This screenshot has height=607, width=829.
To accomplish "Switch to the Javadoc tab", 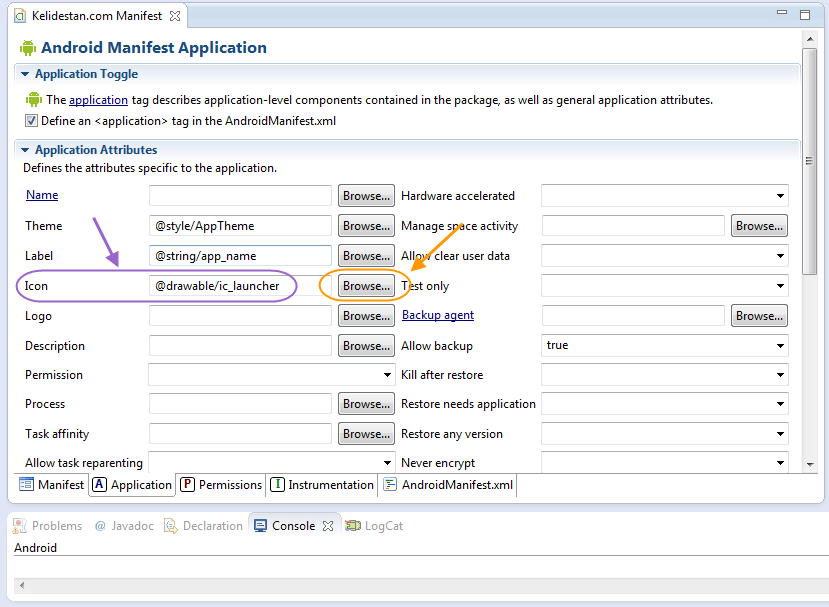I will [124, 526].
